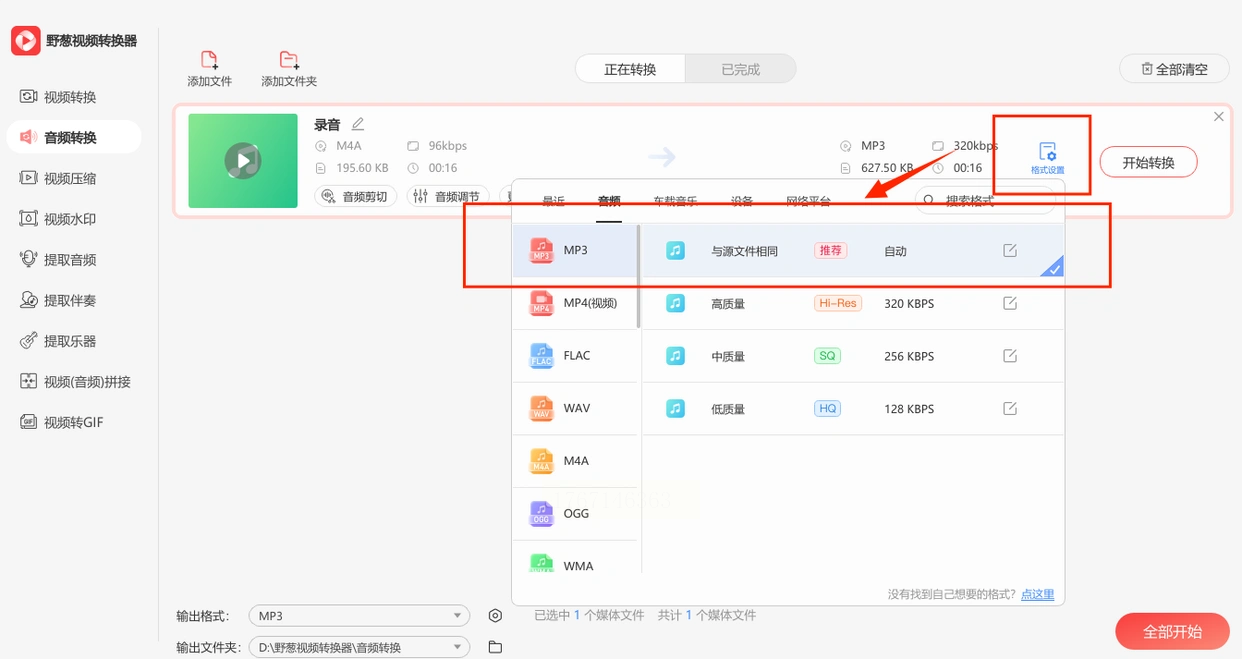Click the 添加文件夹 add folder icon

(x=289, y=60)
